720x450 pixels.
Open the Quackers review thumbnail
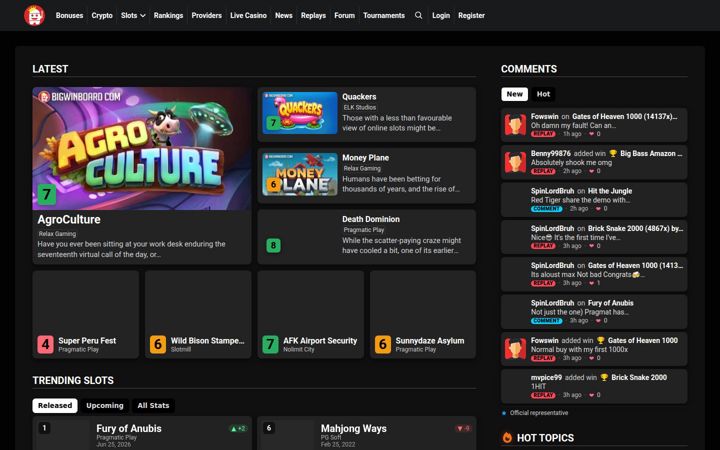tap(300, 113)
